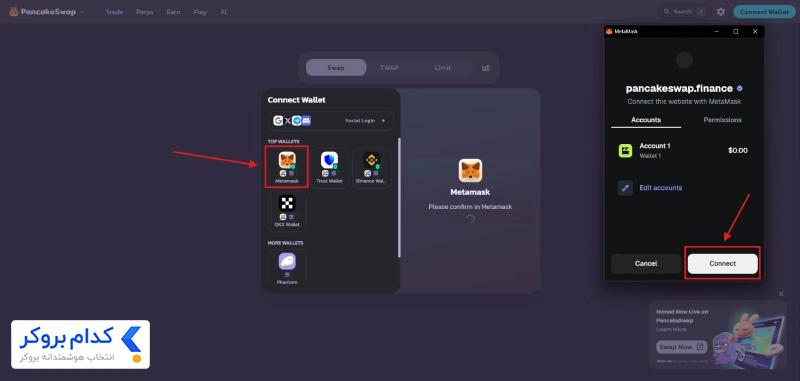Switch to the Swap tab
This screenshot has height=381, width=800.
coord(336,67)
